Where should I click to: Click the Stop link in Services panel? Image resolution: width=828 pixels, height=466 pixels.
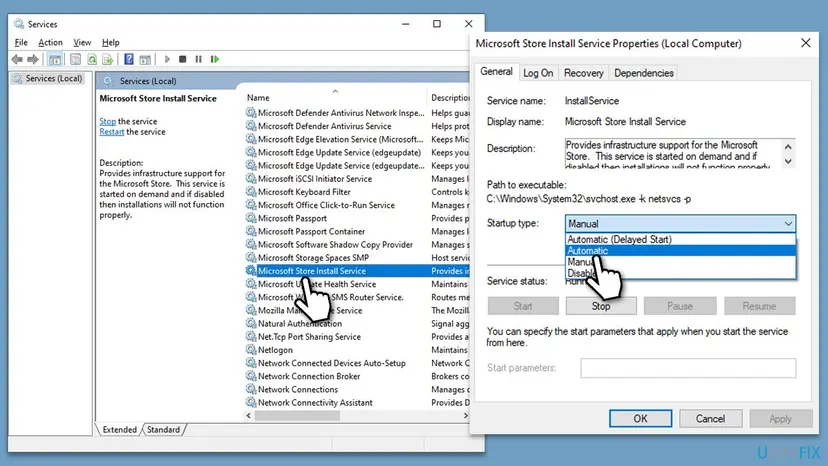tap(107, 121)
